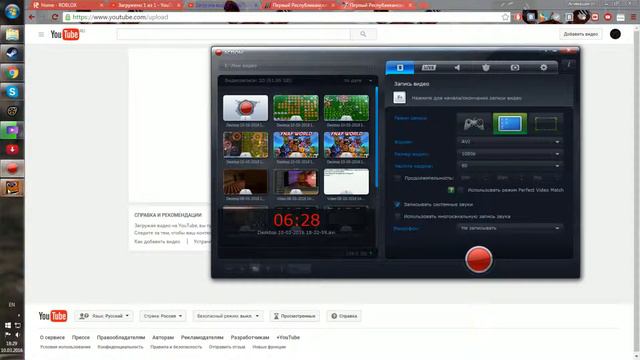Click the volume speaker tray icon
Viewport: 640px width, 360px height.
18,335
